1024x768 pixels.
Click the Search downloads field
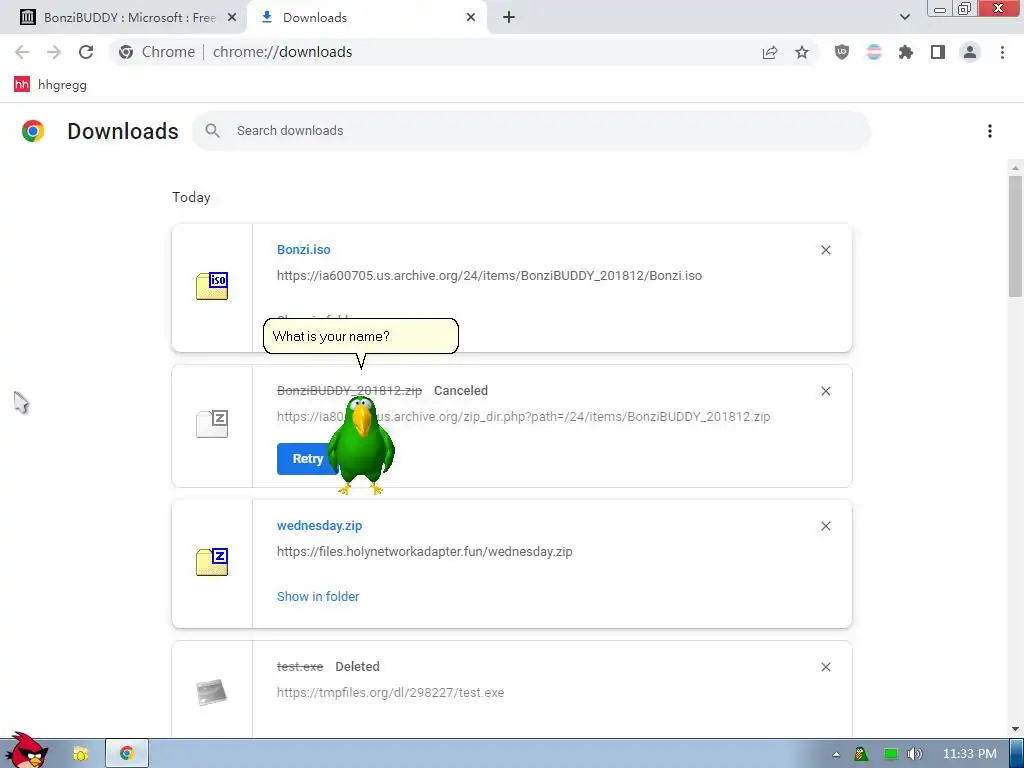tap(531, 131)
